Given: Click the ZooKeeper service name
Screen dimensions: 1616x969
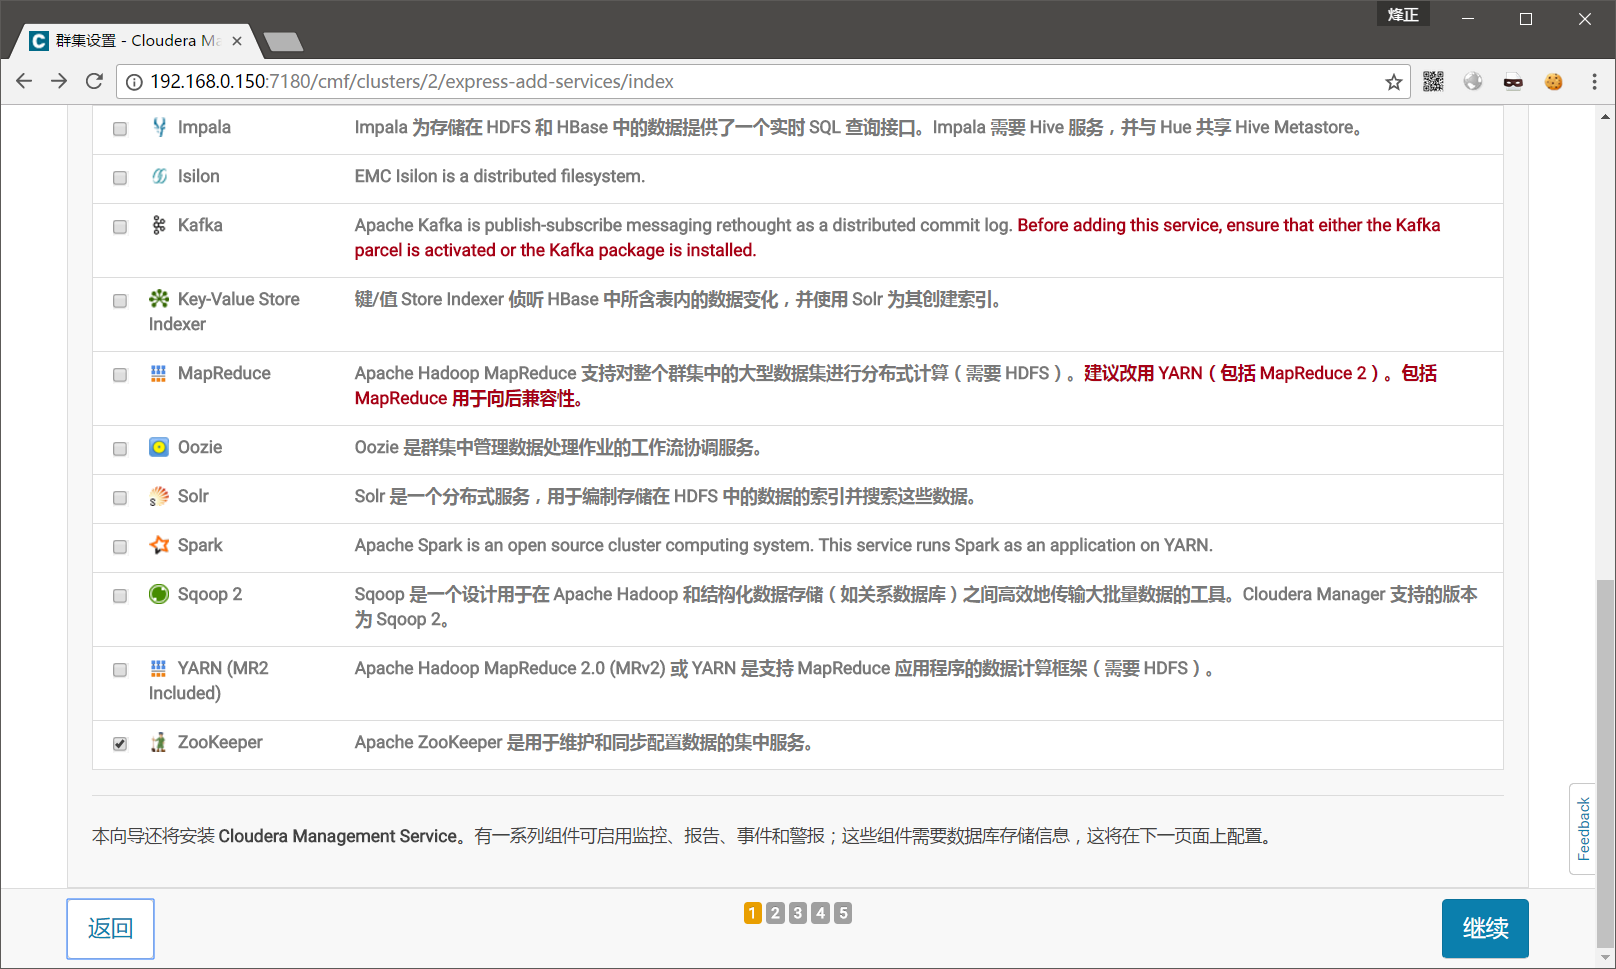Looking at the screenshot, I should (x=220, y=742).
